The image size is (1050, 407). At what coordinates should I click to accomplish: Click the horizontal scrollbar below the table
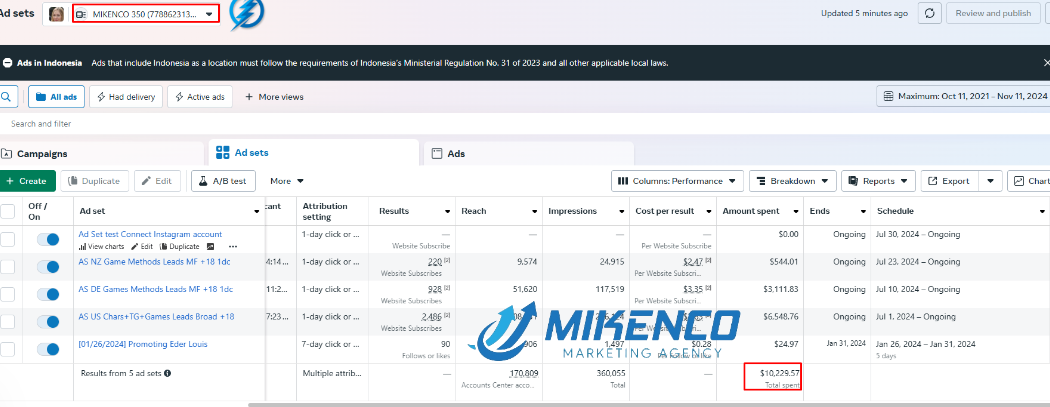coord(649,404)
